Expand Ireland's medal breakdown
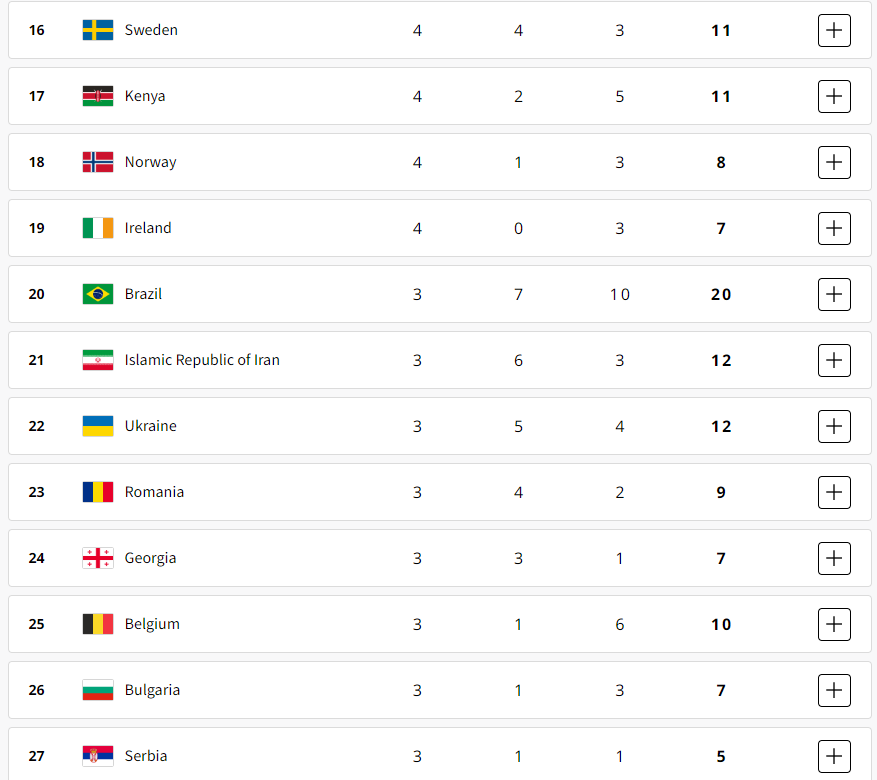The height and width of the screenshot is (780, 877). pyautogui.click(x=834, y=228)
